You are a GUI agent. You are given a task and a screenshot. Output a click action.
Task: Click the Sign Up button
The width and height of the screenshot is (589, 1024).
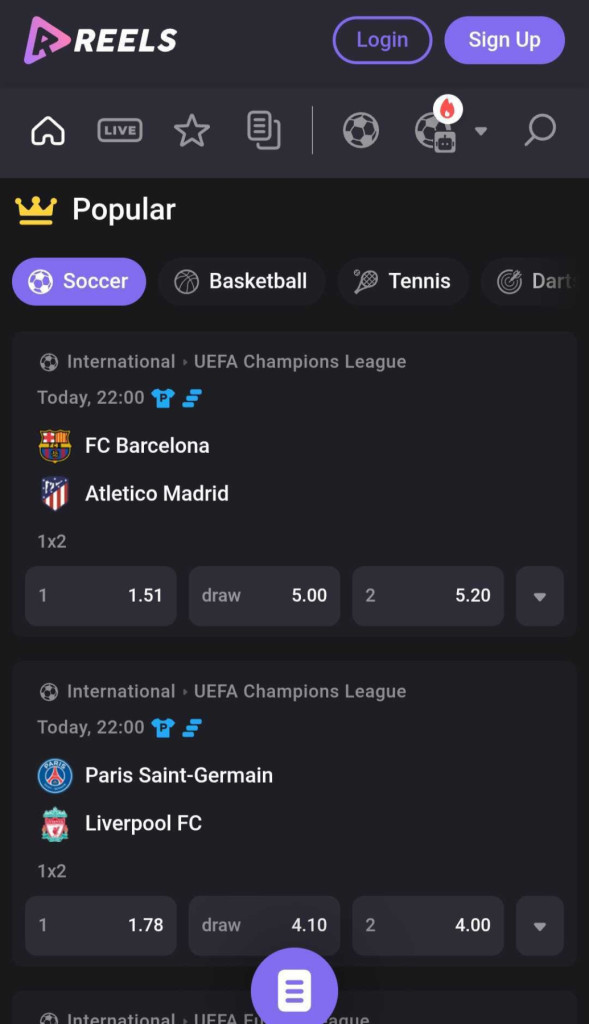504,40
